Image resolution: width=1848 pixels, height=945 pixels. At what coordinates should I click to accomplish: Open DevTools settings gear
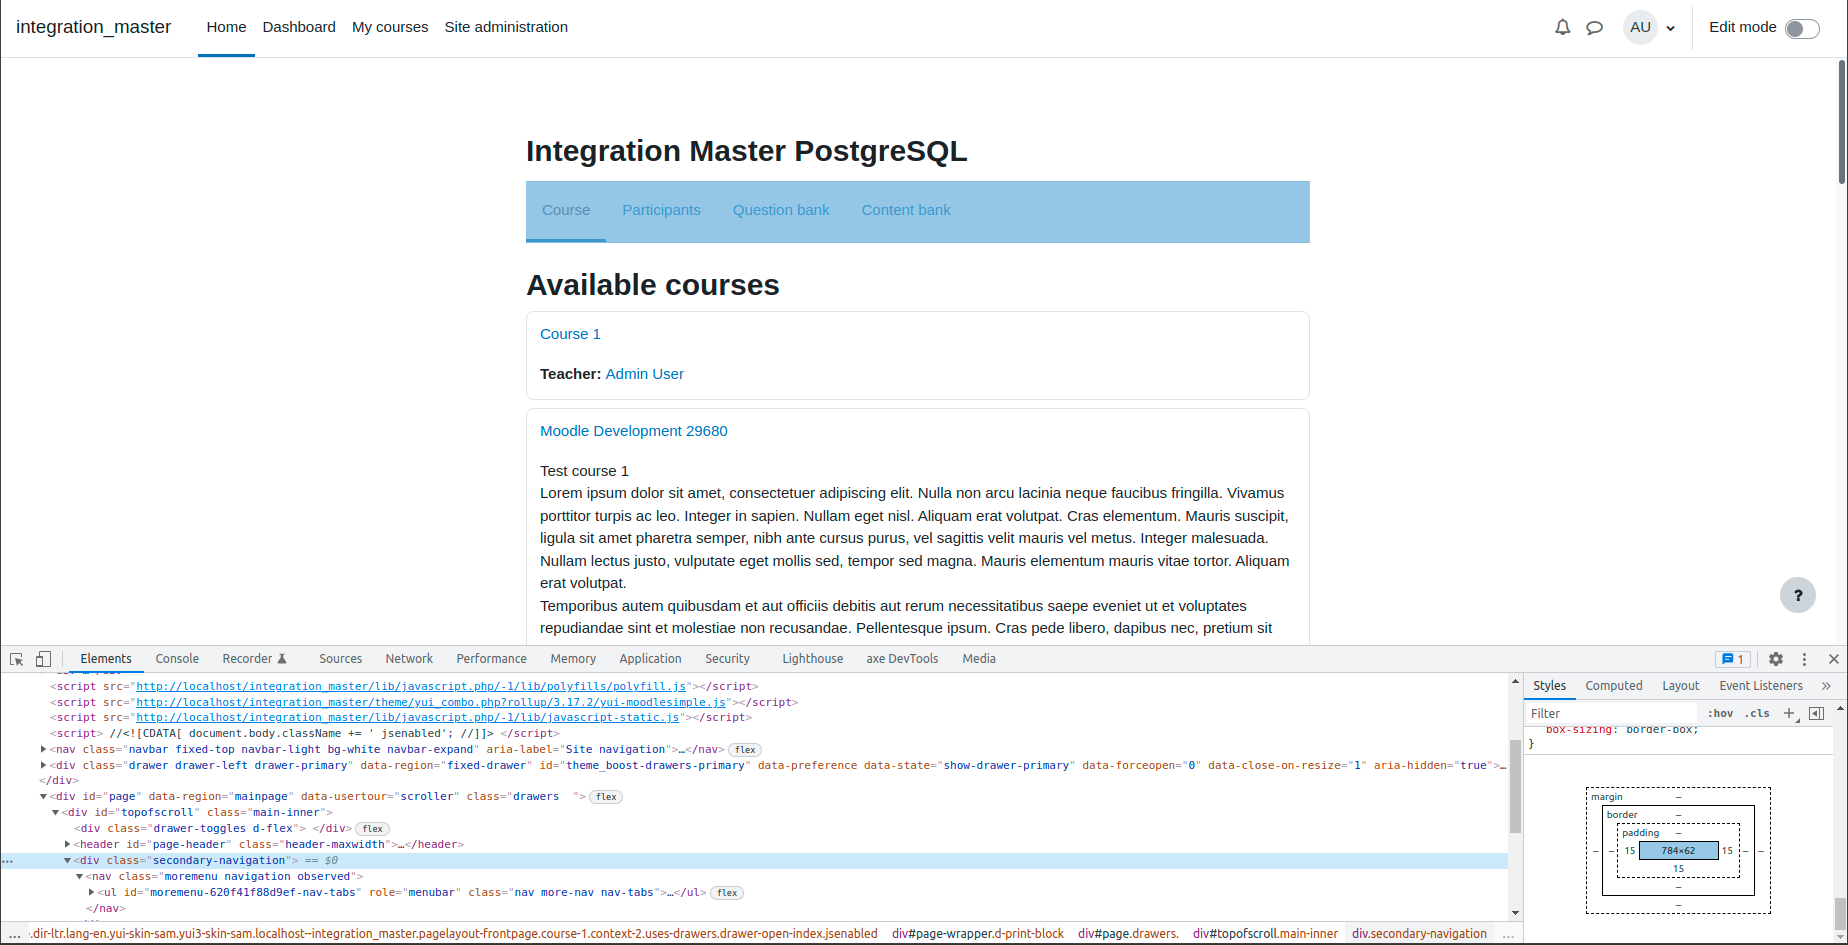(1776, 659)
